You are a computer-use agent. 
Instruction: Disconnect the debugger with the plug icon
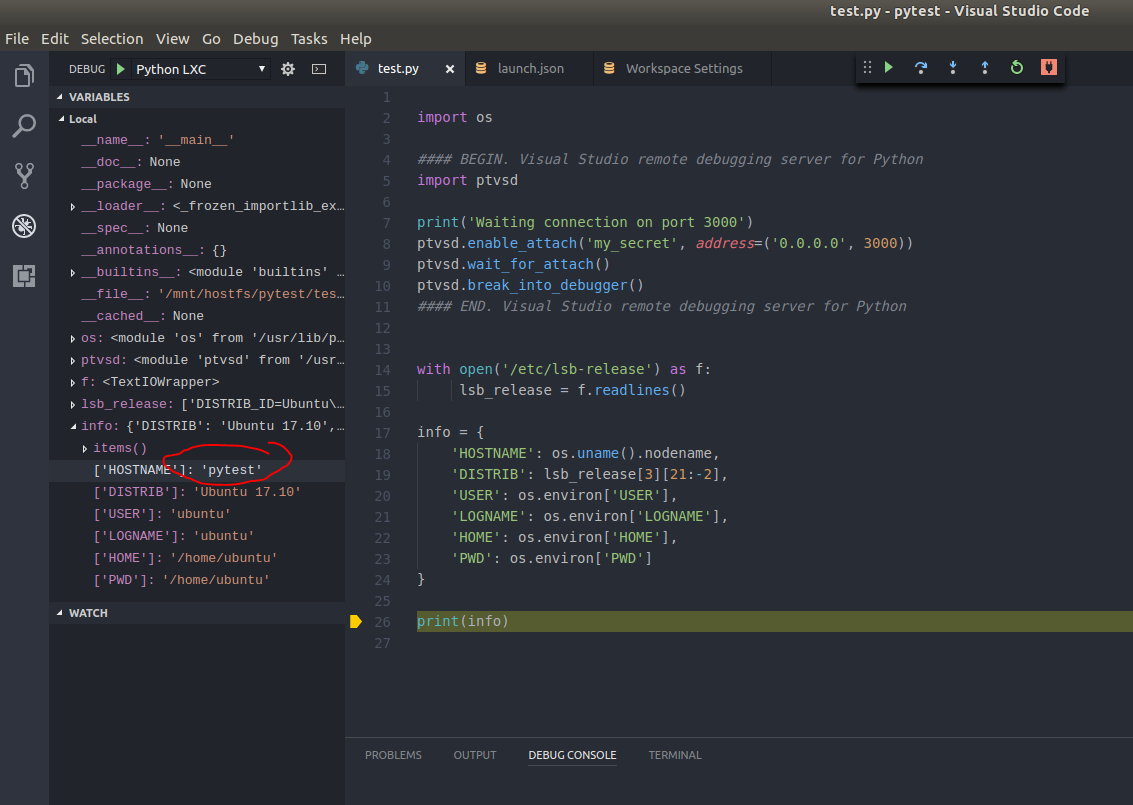(1048, 67)
